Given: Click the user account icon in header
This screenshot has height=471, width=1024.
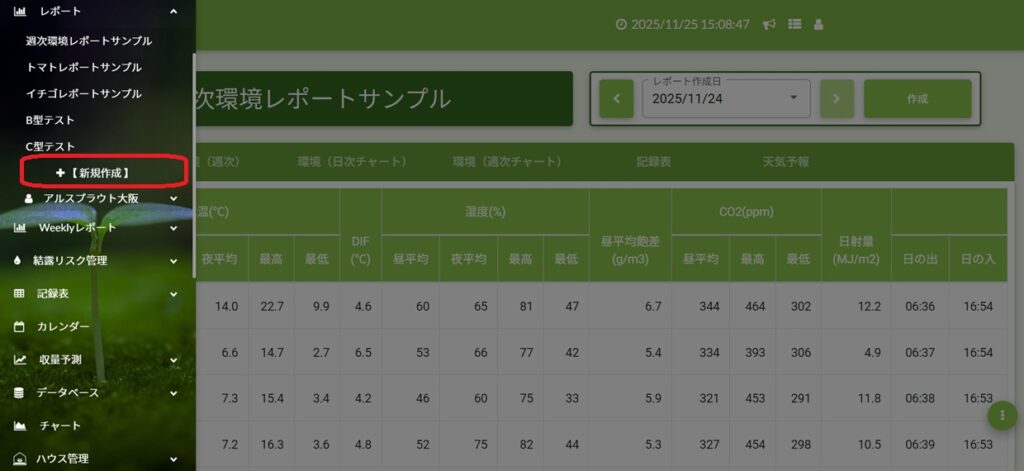Looking at the screenshot, I should [x=819, y=24].
